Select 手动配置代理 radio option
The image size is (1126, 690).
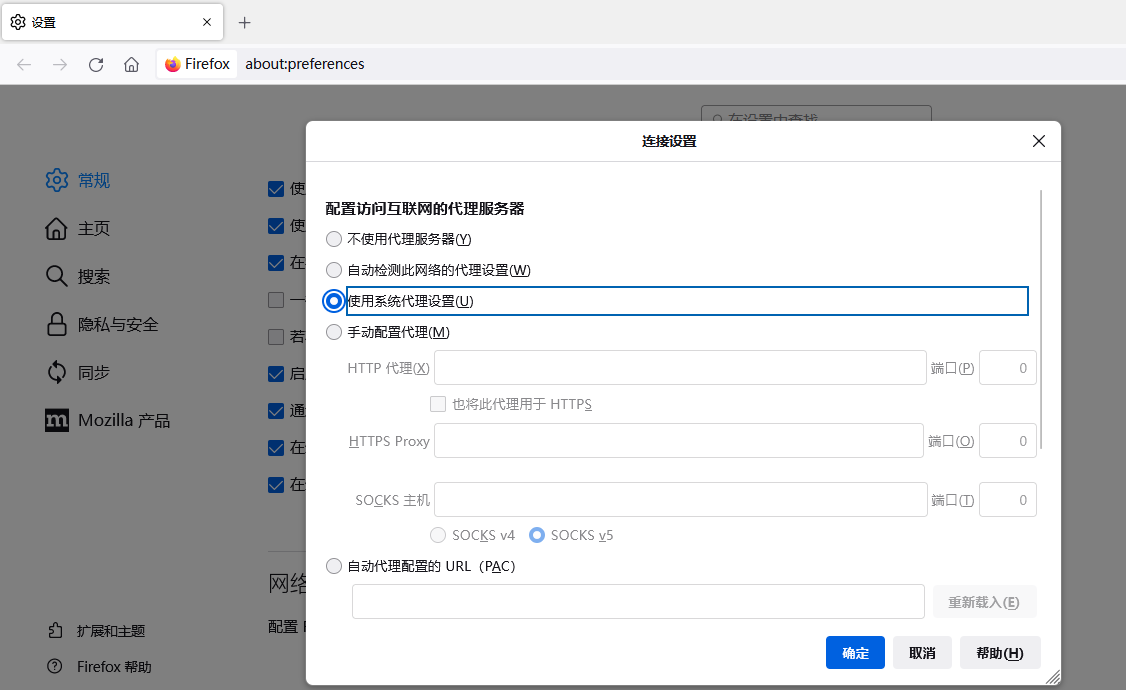[x=333, y=331]
